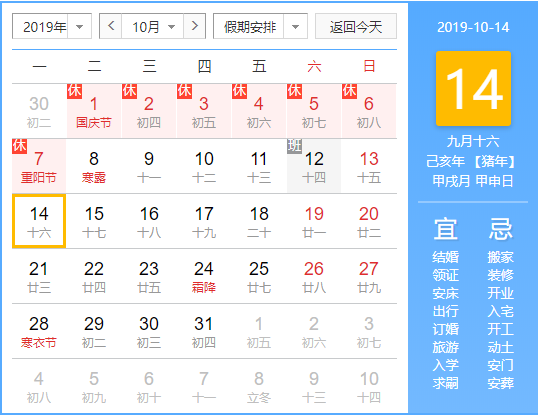This screenshot has width=539, height=417.
Task: Select November 8 立冬 date
Action: click(x=259, y=386)
